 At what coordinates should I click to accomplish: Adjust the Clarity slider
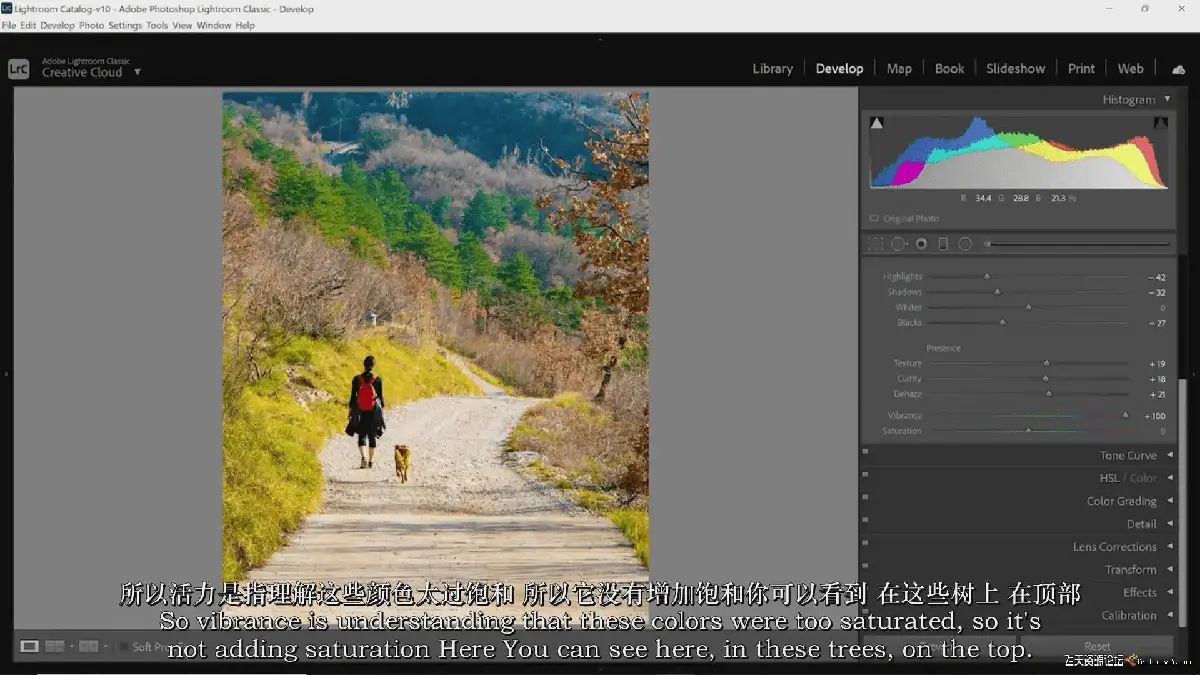coord(1028,379)
